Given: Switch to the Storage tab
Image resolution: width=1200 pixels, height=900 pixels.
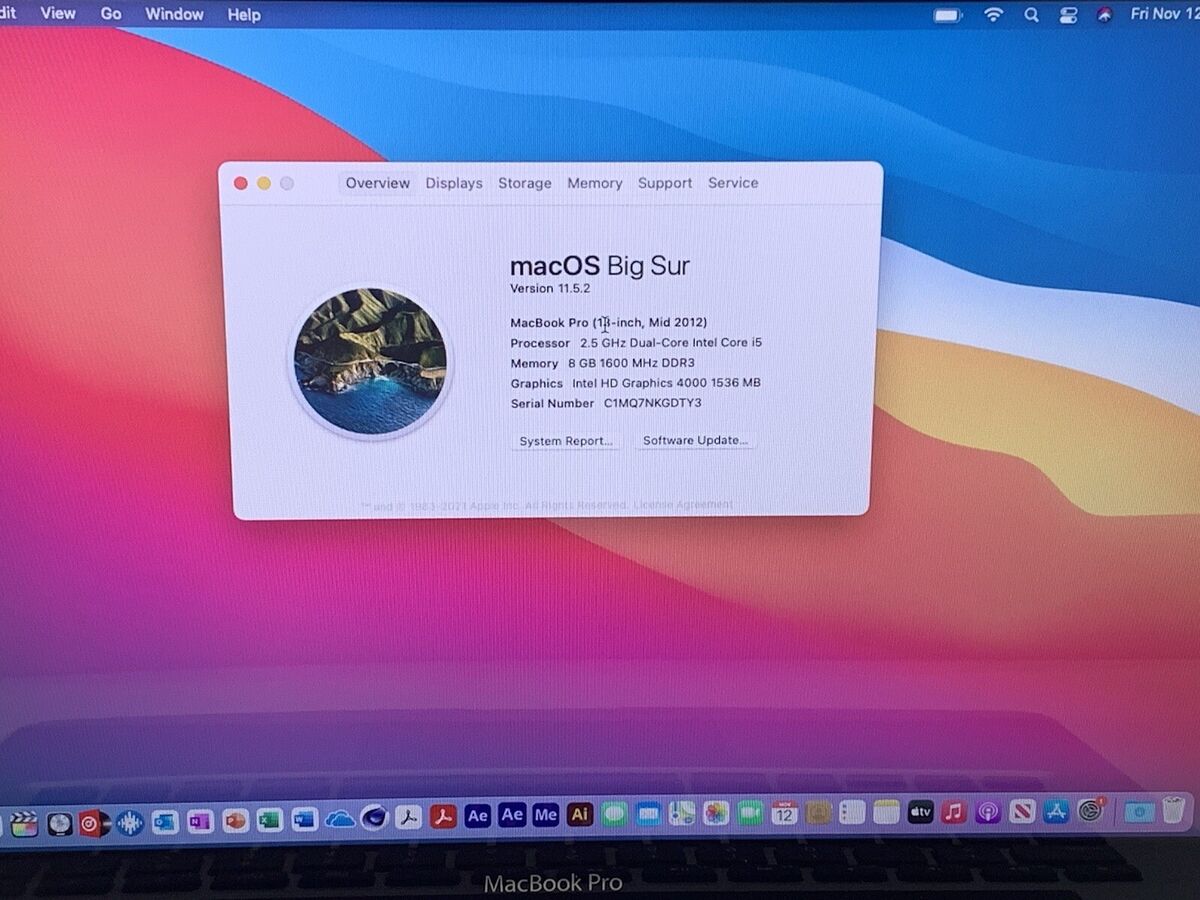Looking at the screenshot, I should coord(525,183).
